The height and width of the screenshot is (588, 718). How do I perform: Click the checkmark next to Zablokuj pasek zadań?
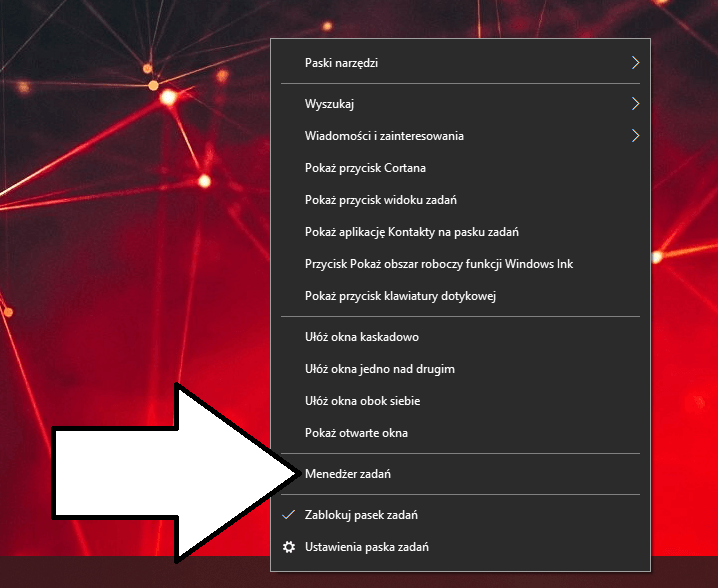click(288, 515)
